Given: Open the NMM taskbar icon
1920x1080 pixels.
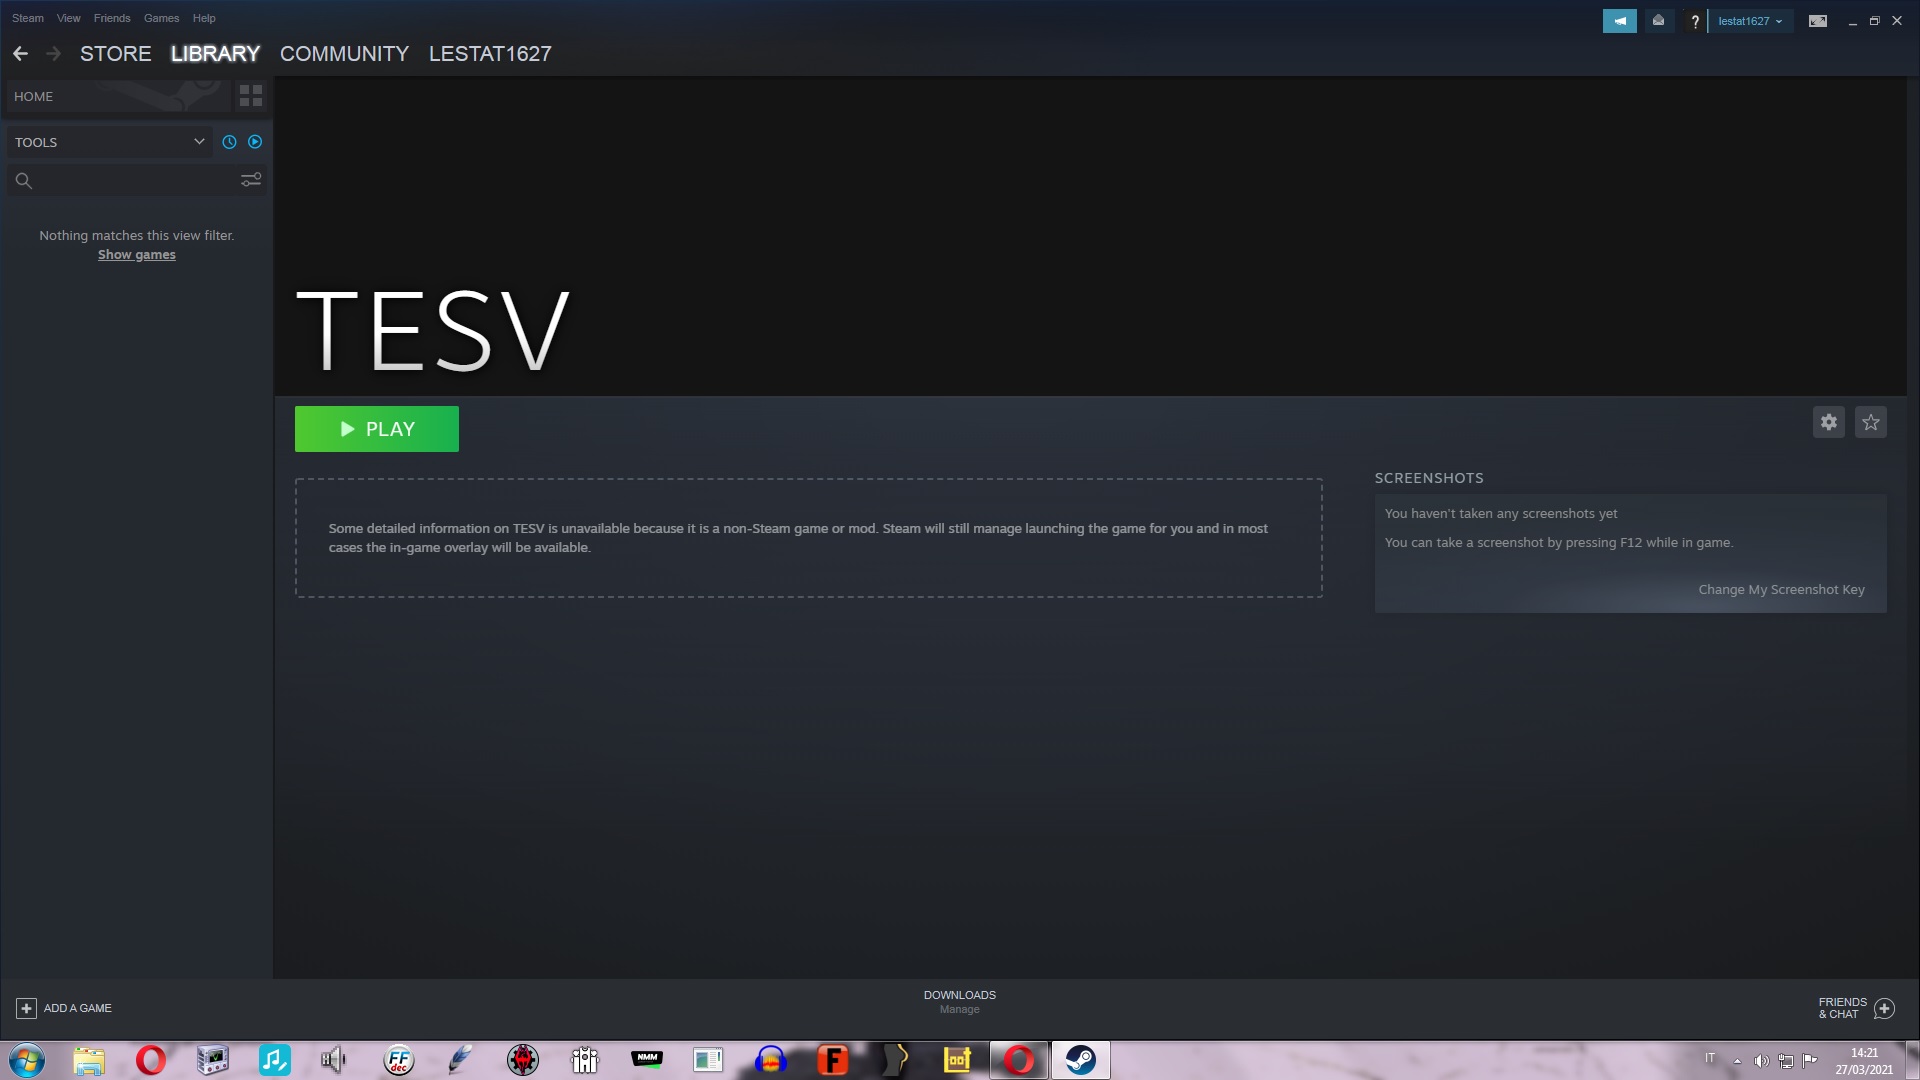Looking at the screenshot, I should (x=647, y=1060).
